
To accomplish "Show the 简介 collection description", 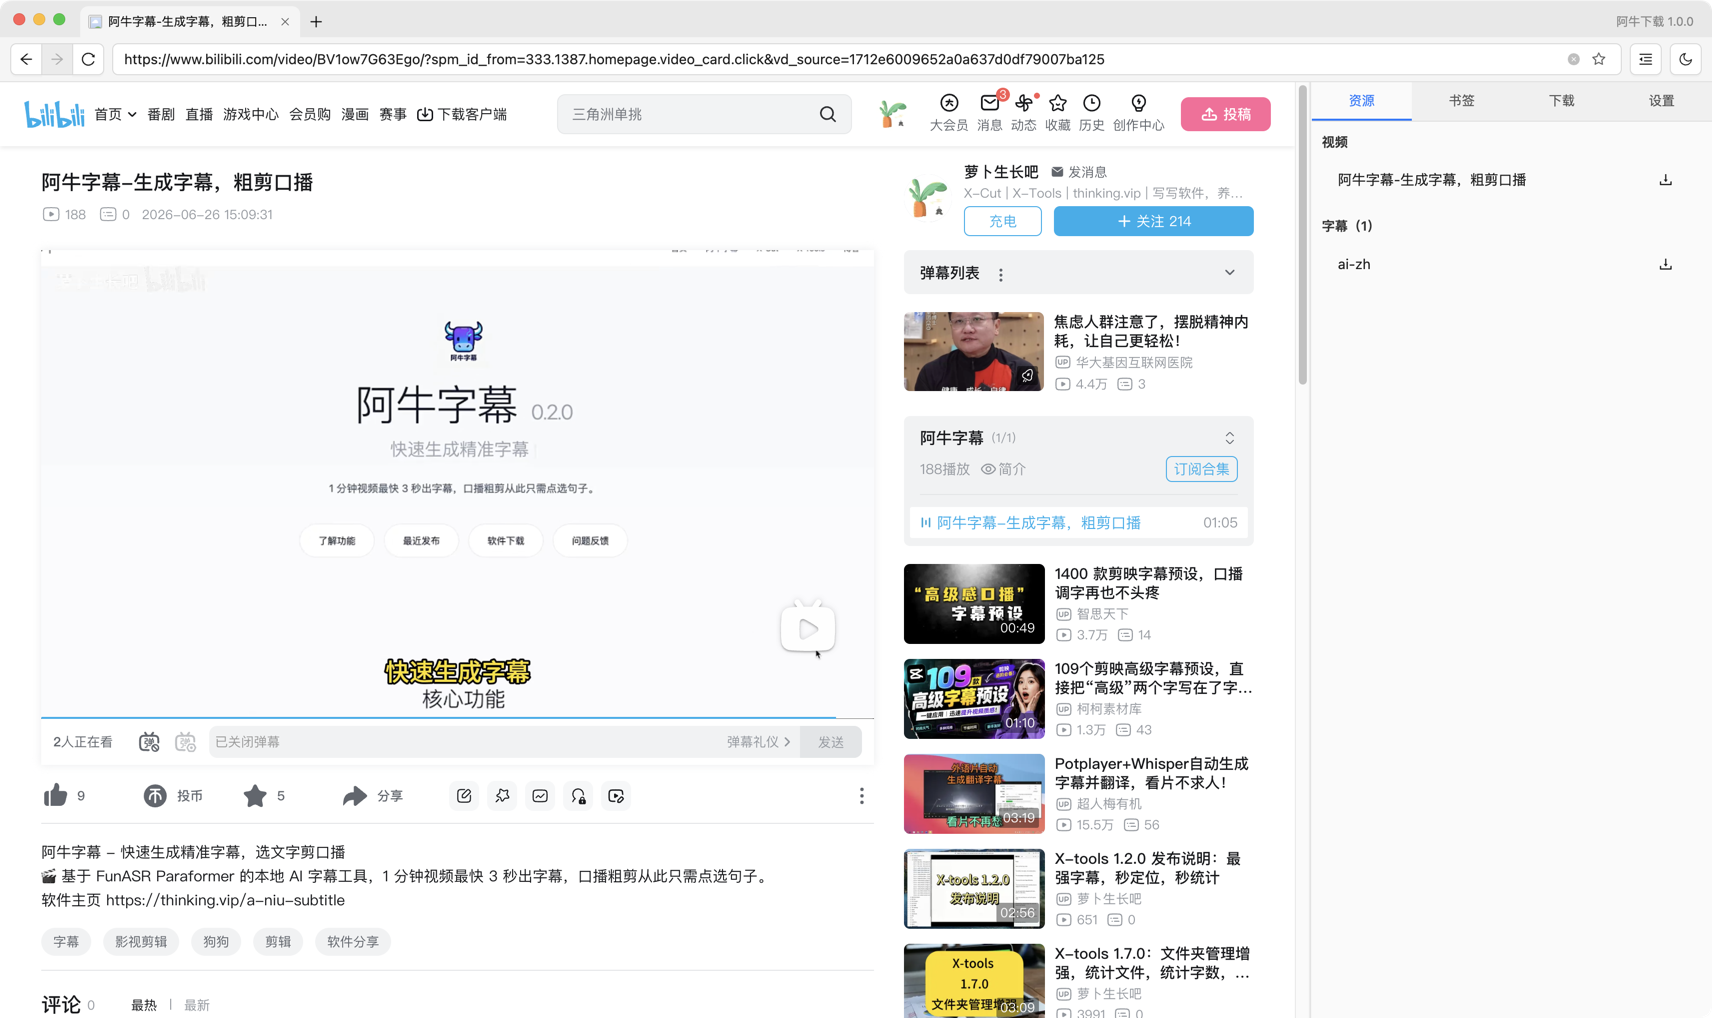I will [x=1004, y=469].
